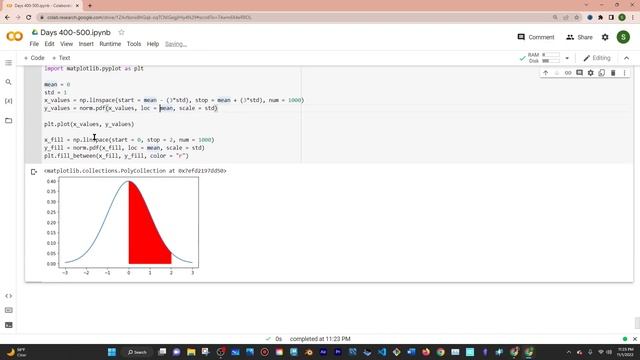The image size is (640, 360).
Task: Go forward in browser history
Action: click(x=18, y=18)
